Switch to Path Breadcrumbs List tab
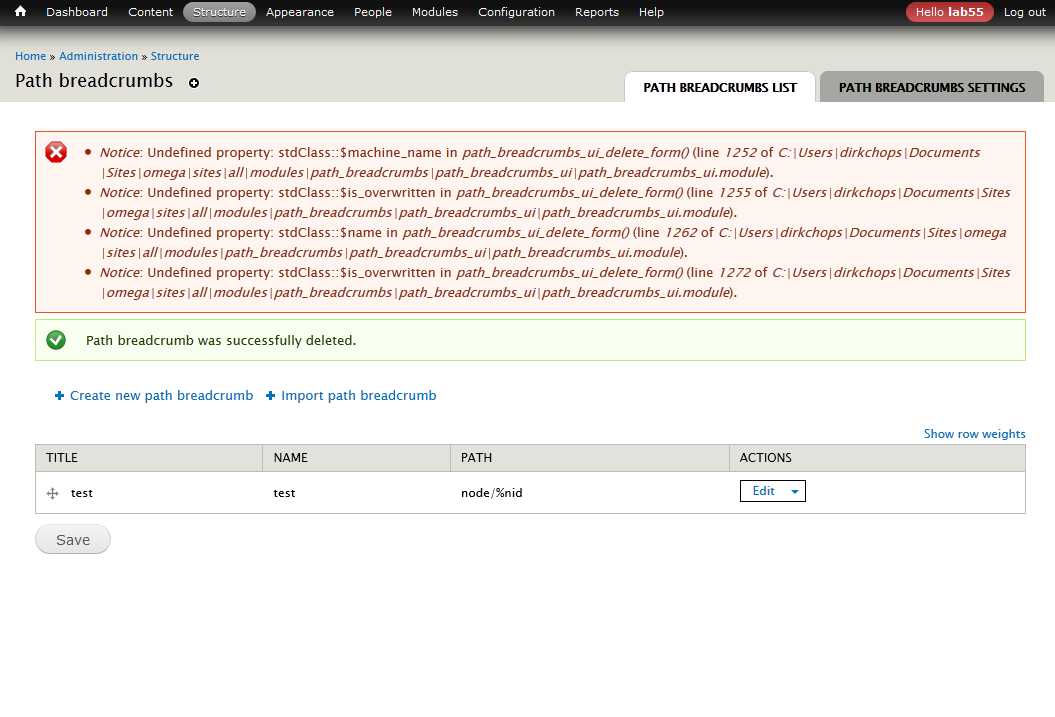 pos(720,87)
